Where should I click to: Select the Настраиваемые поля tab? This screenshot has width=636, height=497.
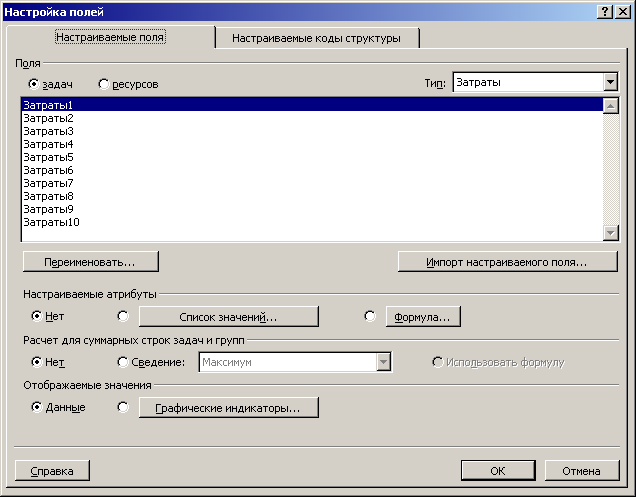[x=110, y=37]
